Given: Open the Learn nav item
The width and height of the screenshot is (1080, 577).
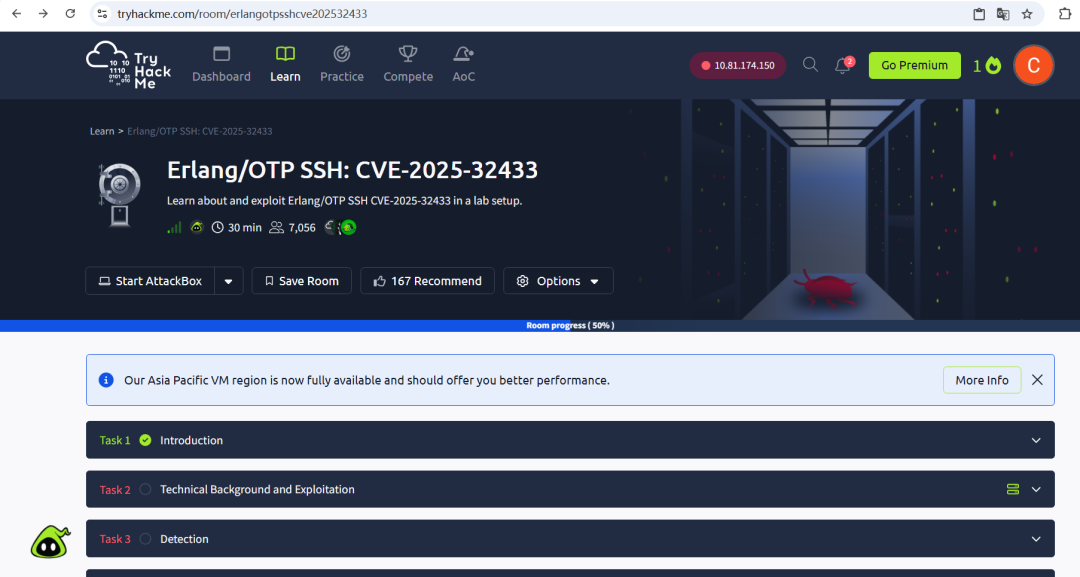Looking at the screenshot, I should pyautogui.click(x=285, y=65).
